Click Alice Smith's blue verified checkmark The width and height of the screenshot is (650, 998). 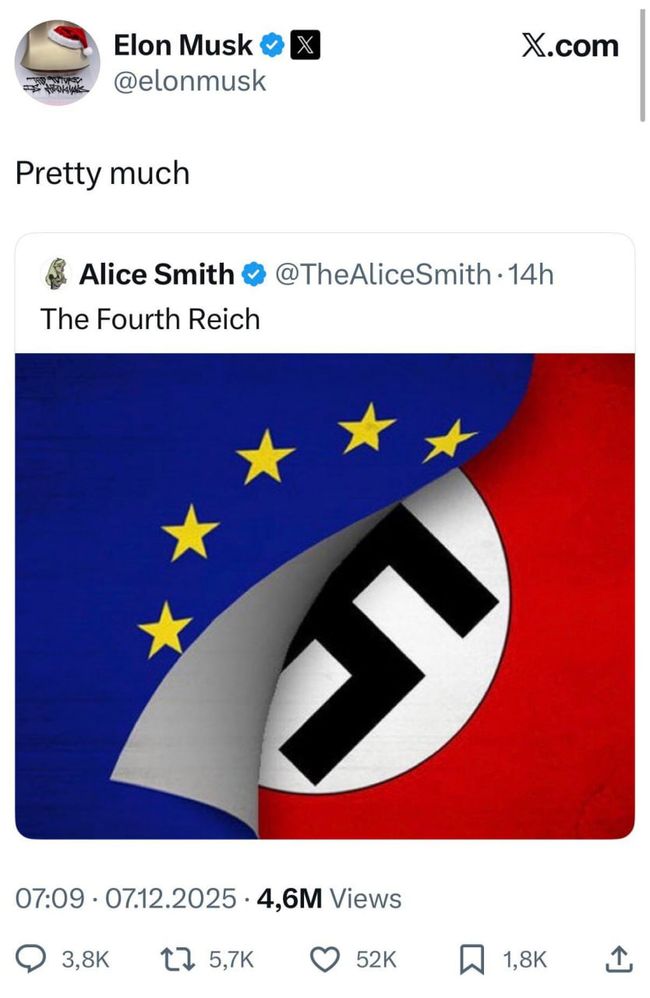tap(254, 273)
